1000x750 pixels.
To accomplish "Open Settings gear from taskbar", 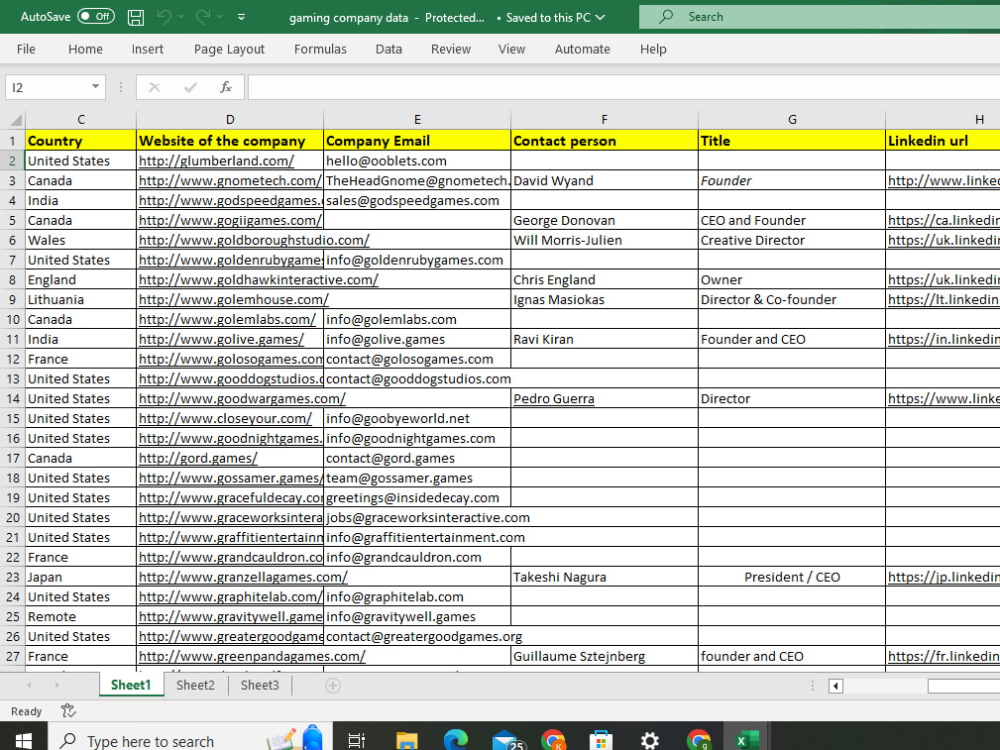I will [649, 740].
